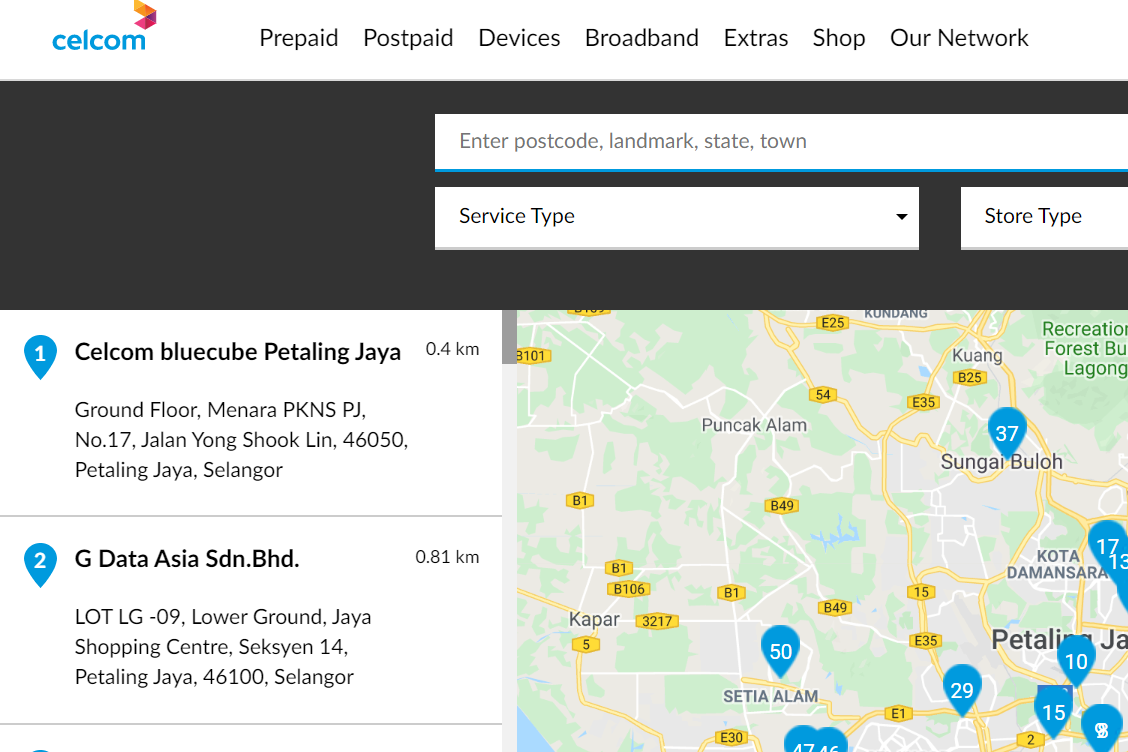
Task: Click the B49 road shield near Puncak Alam
Action: click(x=782, y=505)
